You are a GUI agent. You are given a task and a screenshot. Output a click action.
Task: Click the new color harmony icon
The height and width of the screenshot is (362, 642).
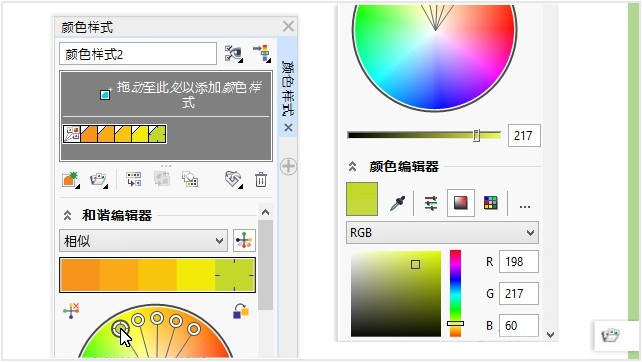99,180
